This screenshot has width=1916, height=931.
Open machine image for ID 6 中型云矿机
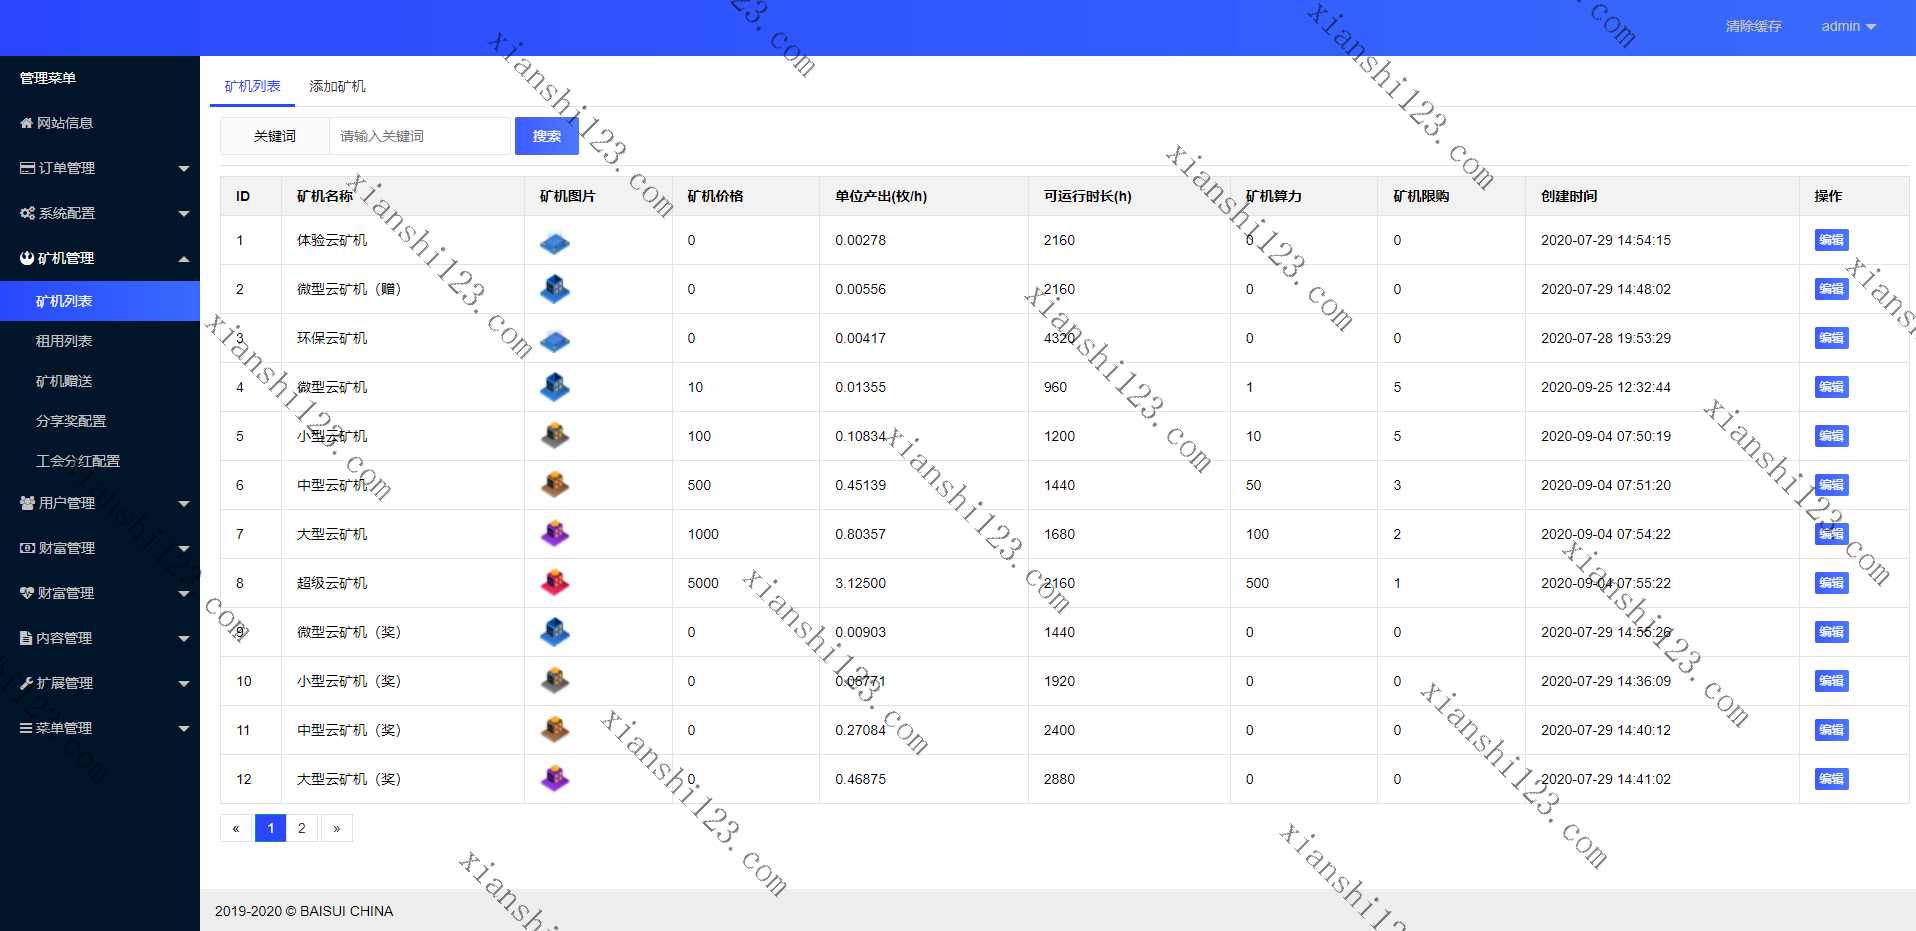point(555,485)
